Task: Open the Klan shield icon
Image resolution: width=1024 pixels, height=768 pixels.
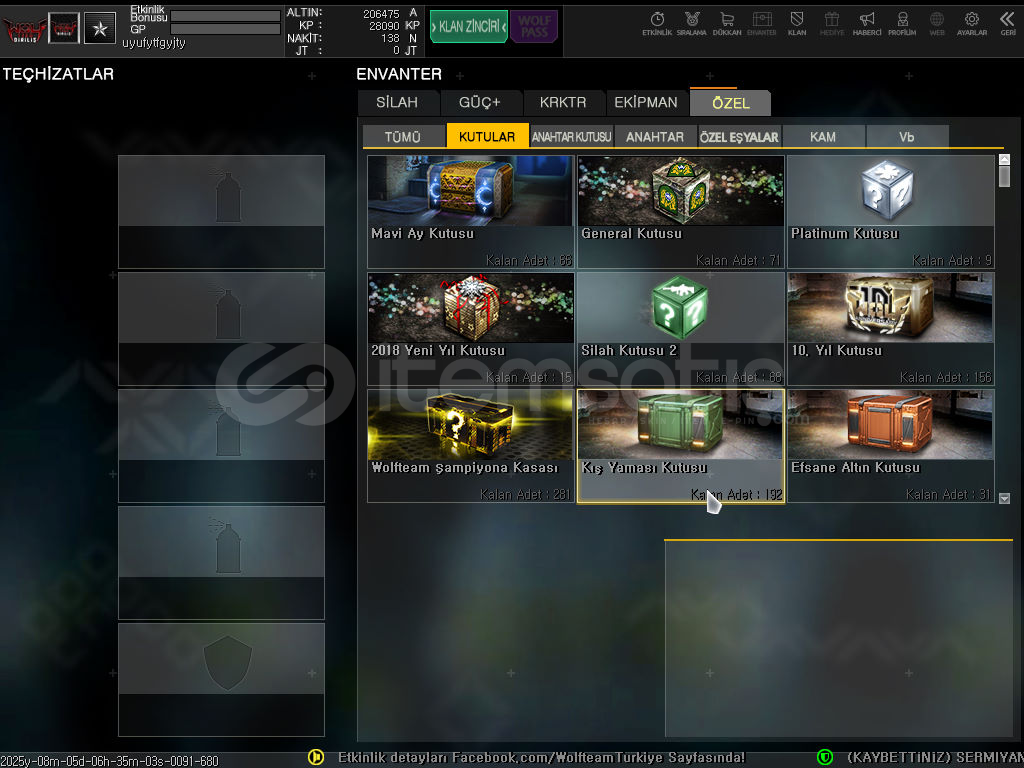Action: (797, 24)
